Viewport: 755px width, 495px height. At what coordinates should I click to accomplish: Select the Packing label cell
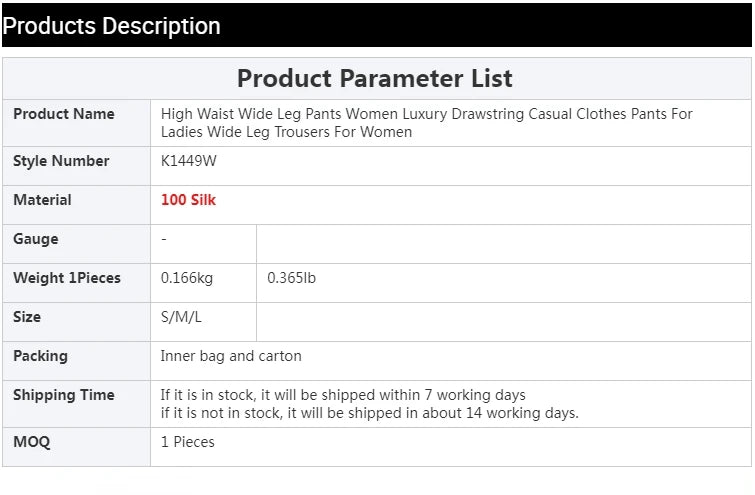[x=77, y=361]
